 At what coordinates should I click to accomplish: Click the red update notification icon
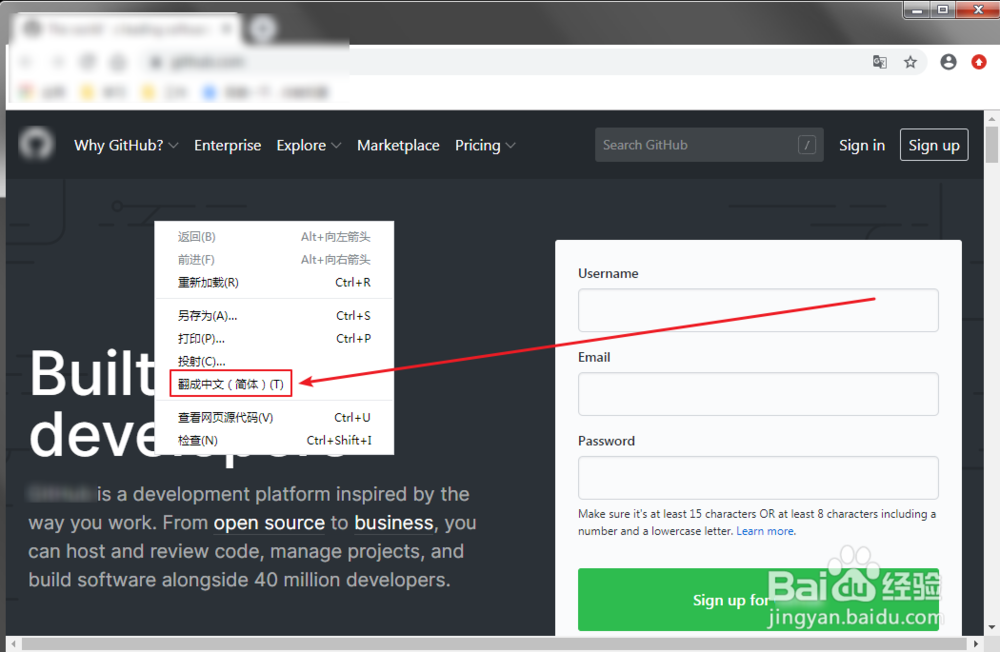click(978, 62)
